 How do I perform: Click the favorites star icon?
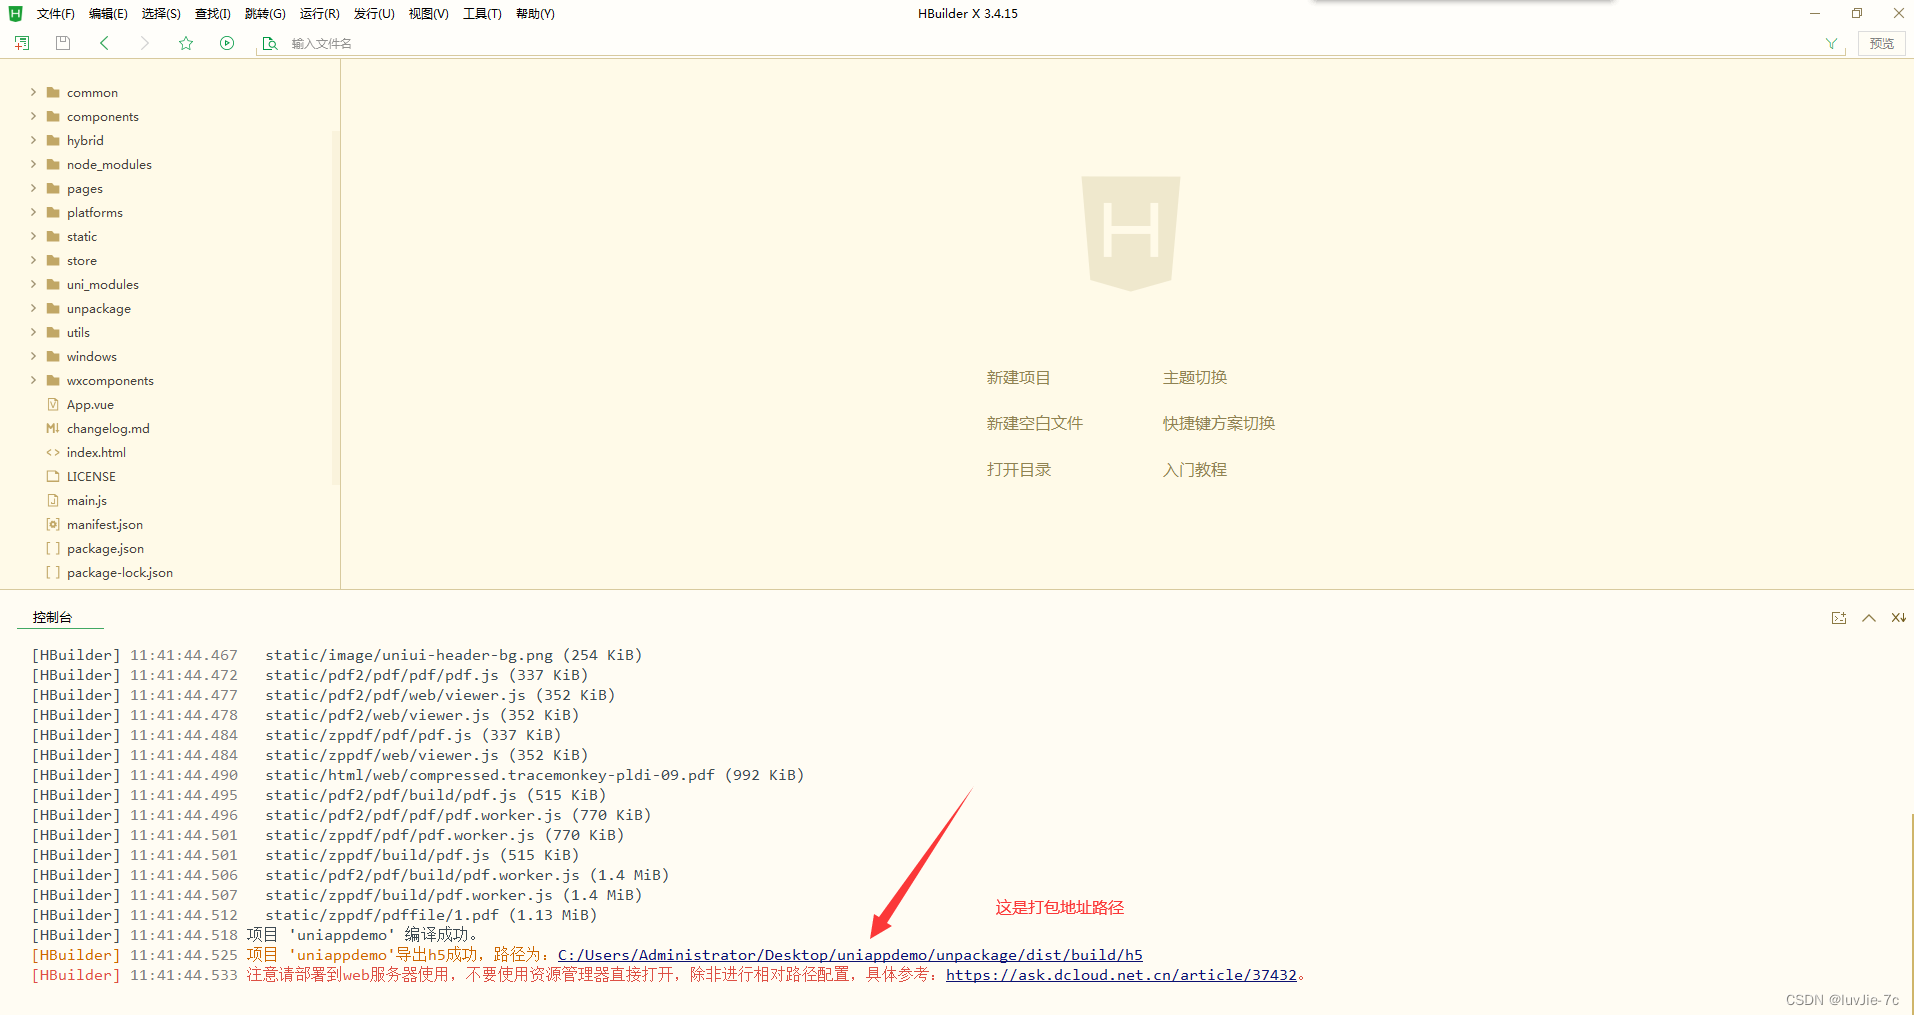[x=186, y=43]
